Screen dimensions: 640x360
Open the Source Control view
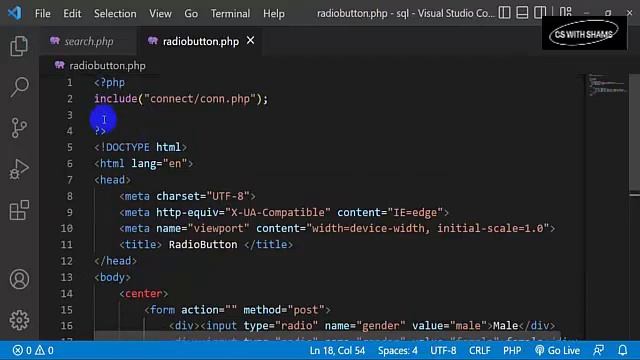coord(19,128)
